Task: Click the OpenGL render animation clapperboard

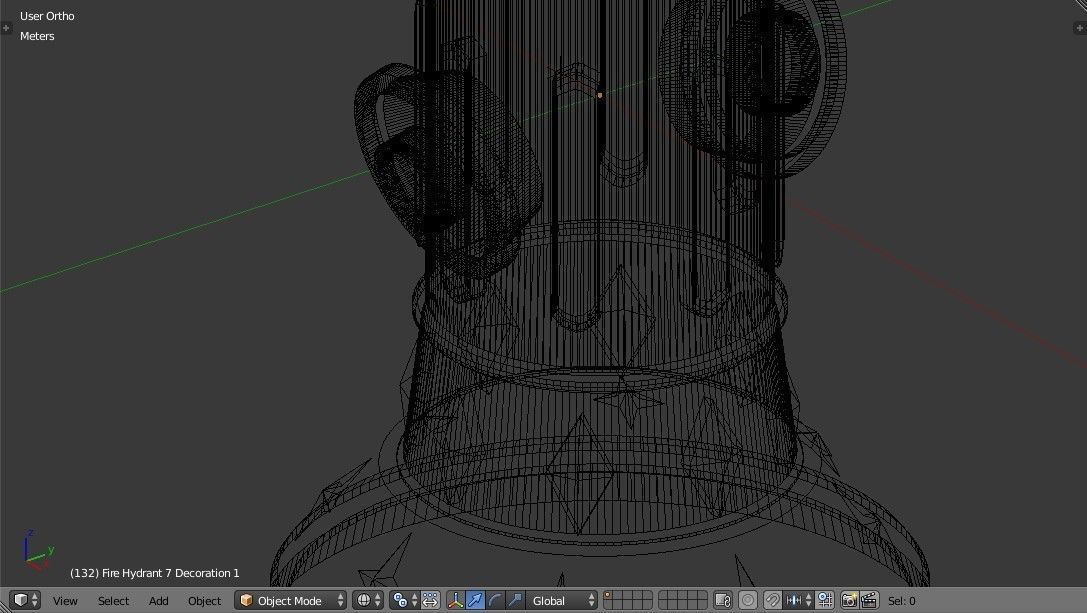Action: (x=869, y=601)
